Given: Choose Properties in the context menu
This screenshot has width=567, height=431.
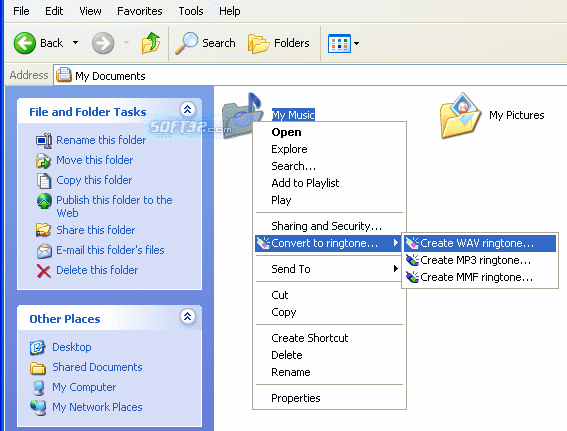Looking at the screenshot, I should [x=329, y=398].
